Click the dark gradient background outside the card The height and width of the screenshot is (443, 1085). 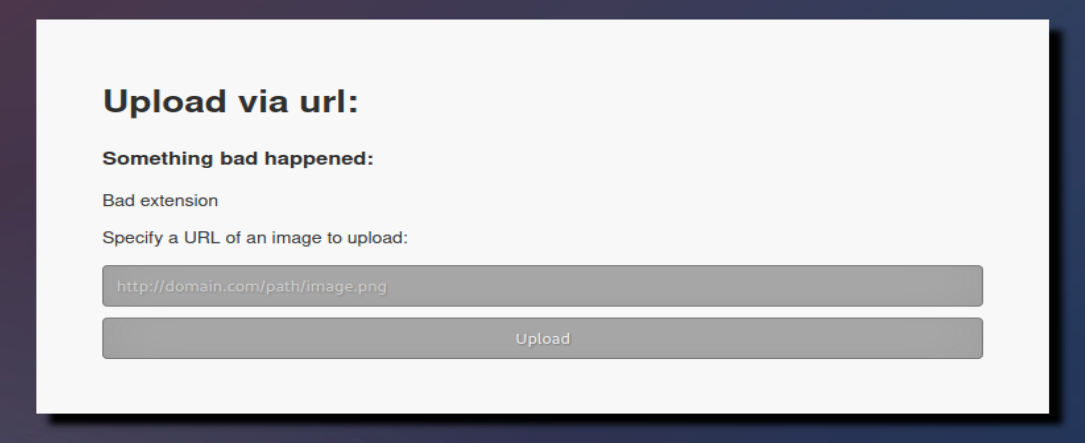coord(17,222)
